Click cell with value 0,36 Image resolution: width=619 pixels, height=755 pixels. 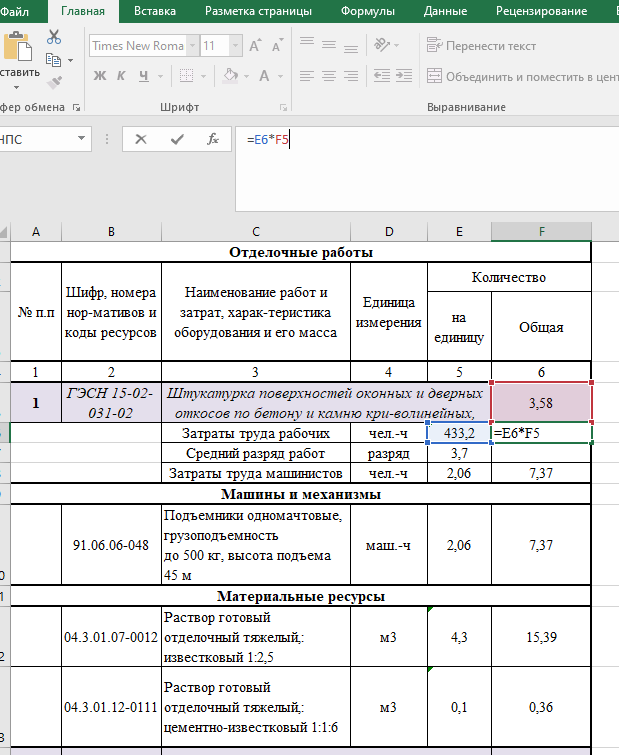[542, 707]
